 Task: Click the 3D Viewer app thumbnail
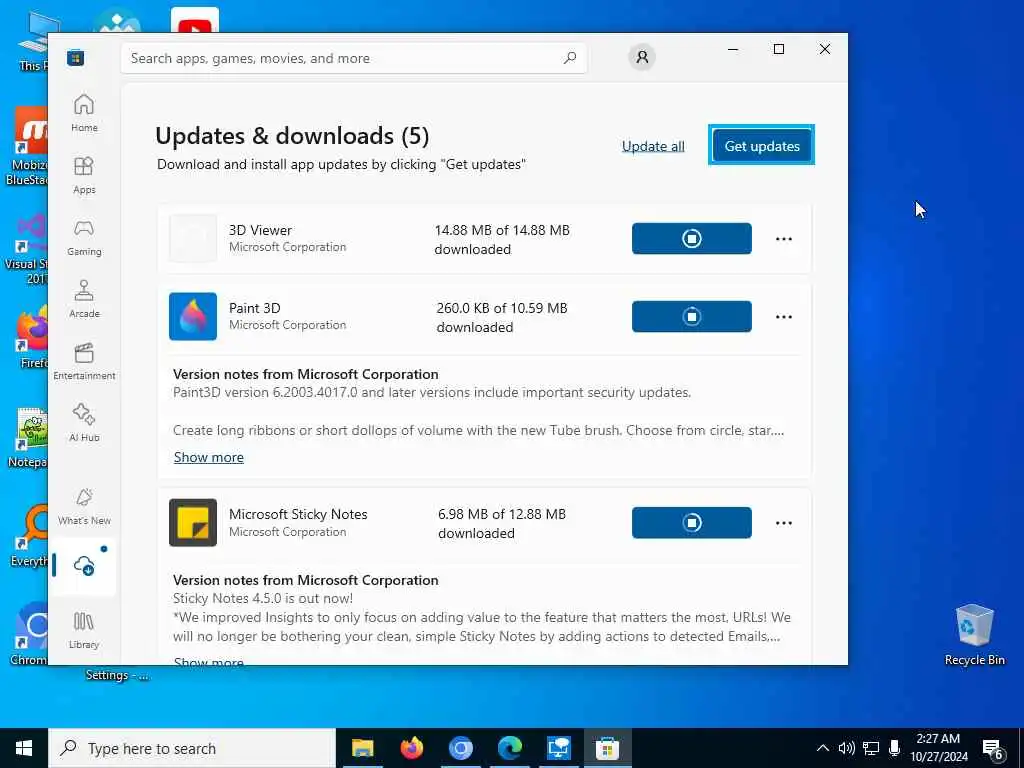(x=193, y=238)
